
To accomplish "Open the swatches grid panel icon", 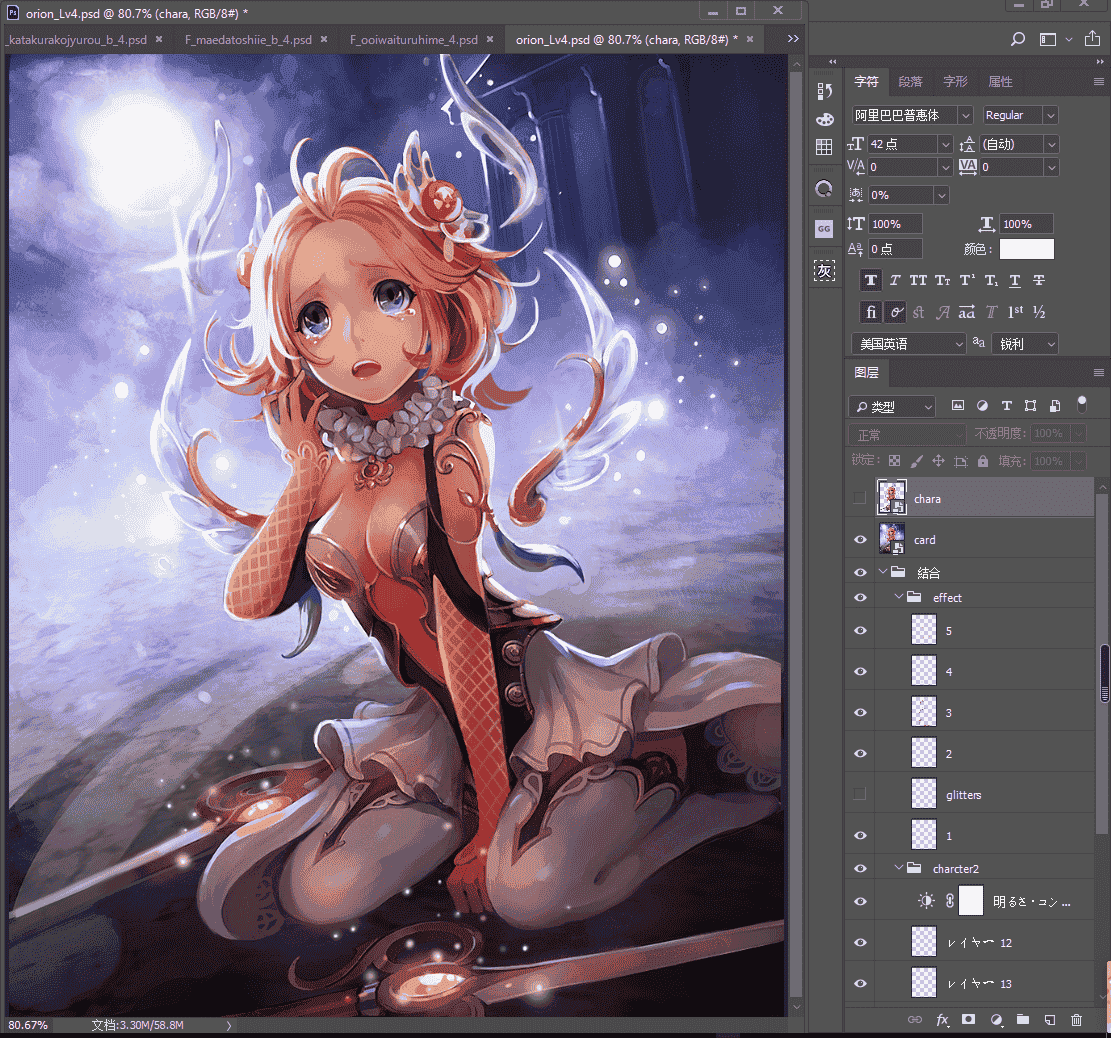I will click(824, 147).
